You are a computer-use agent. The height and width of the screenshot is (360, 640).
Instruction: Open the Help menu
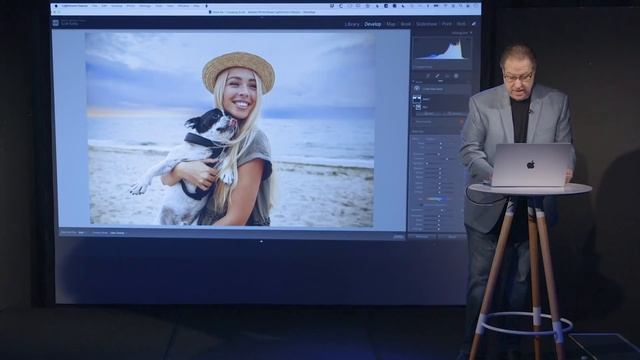pyautogui.click(x=197, y=6)
